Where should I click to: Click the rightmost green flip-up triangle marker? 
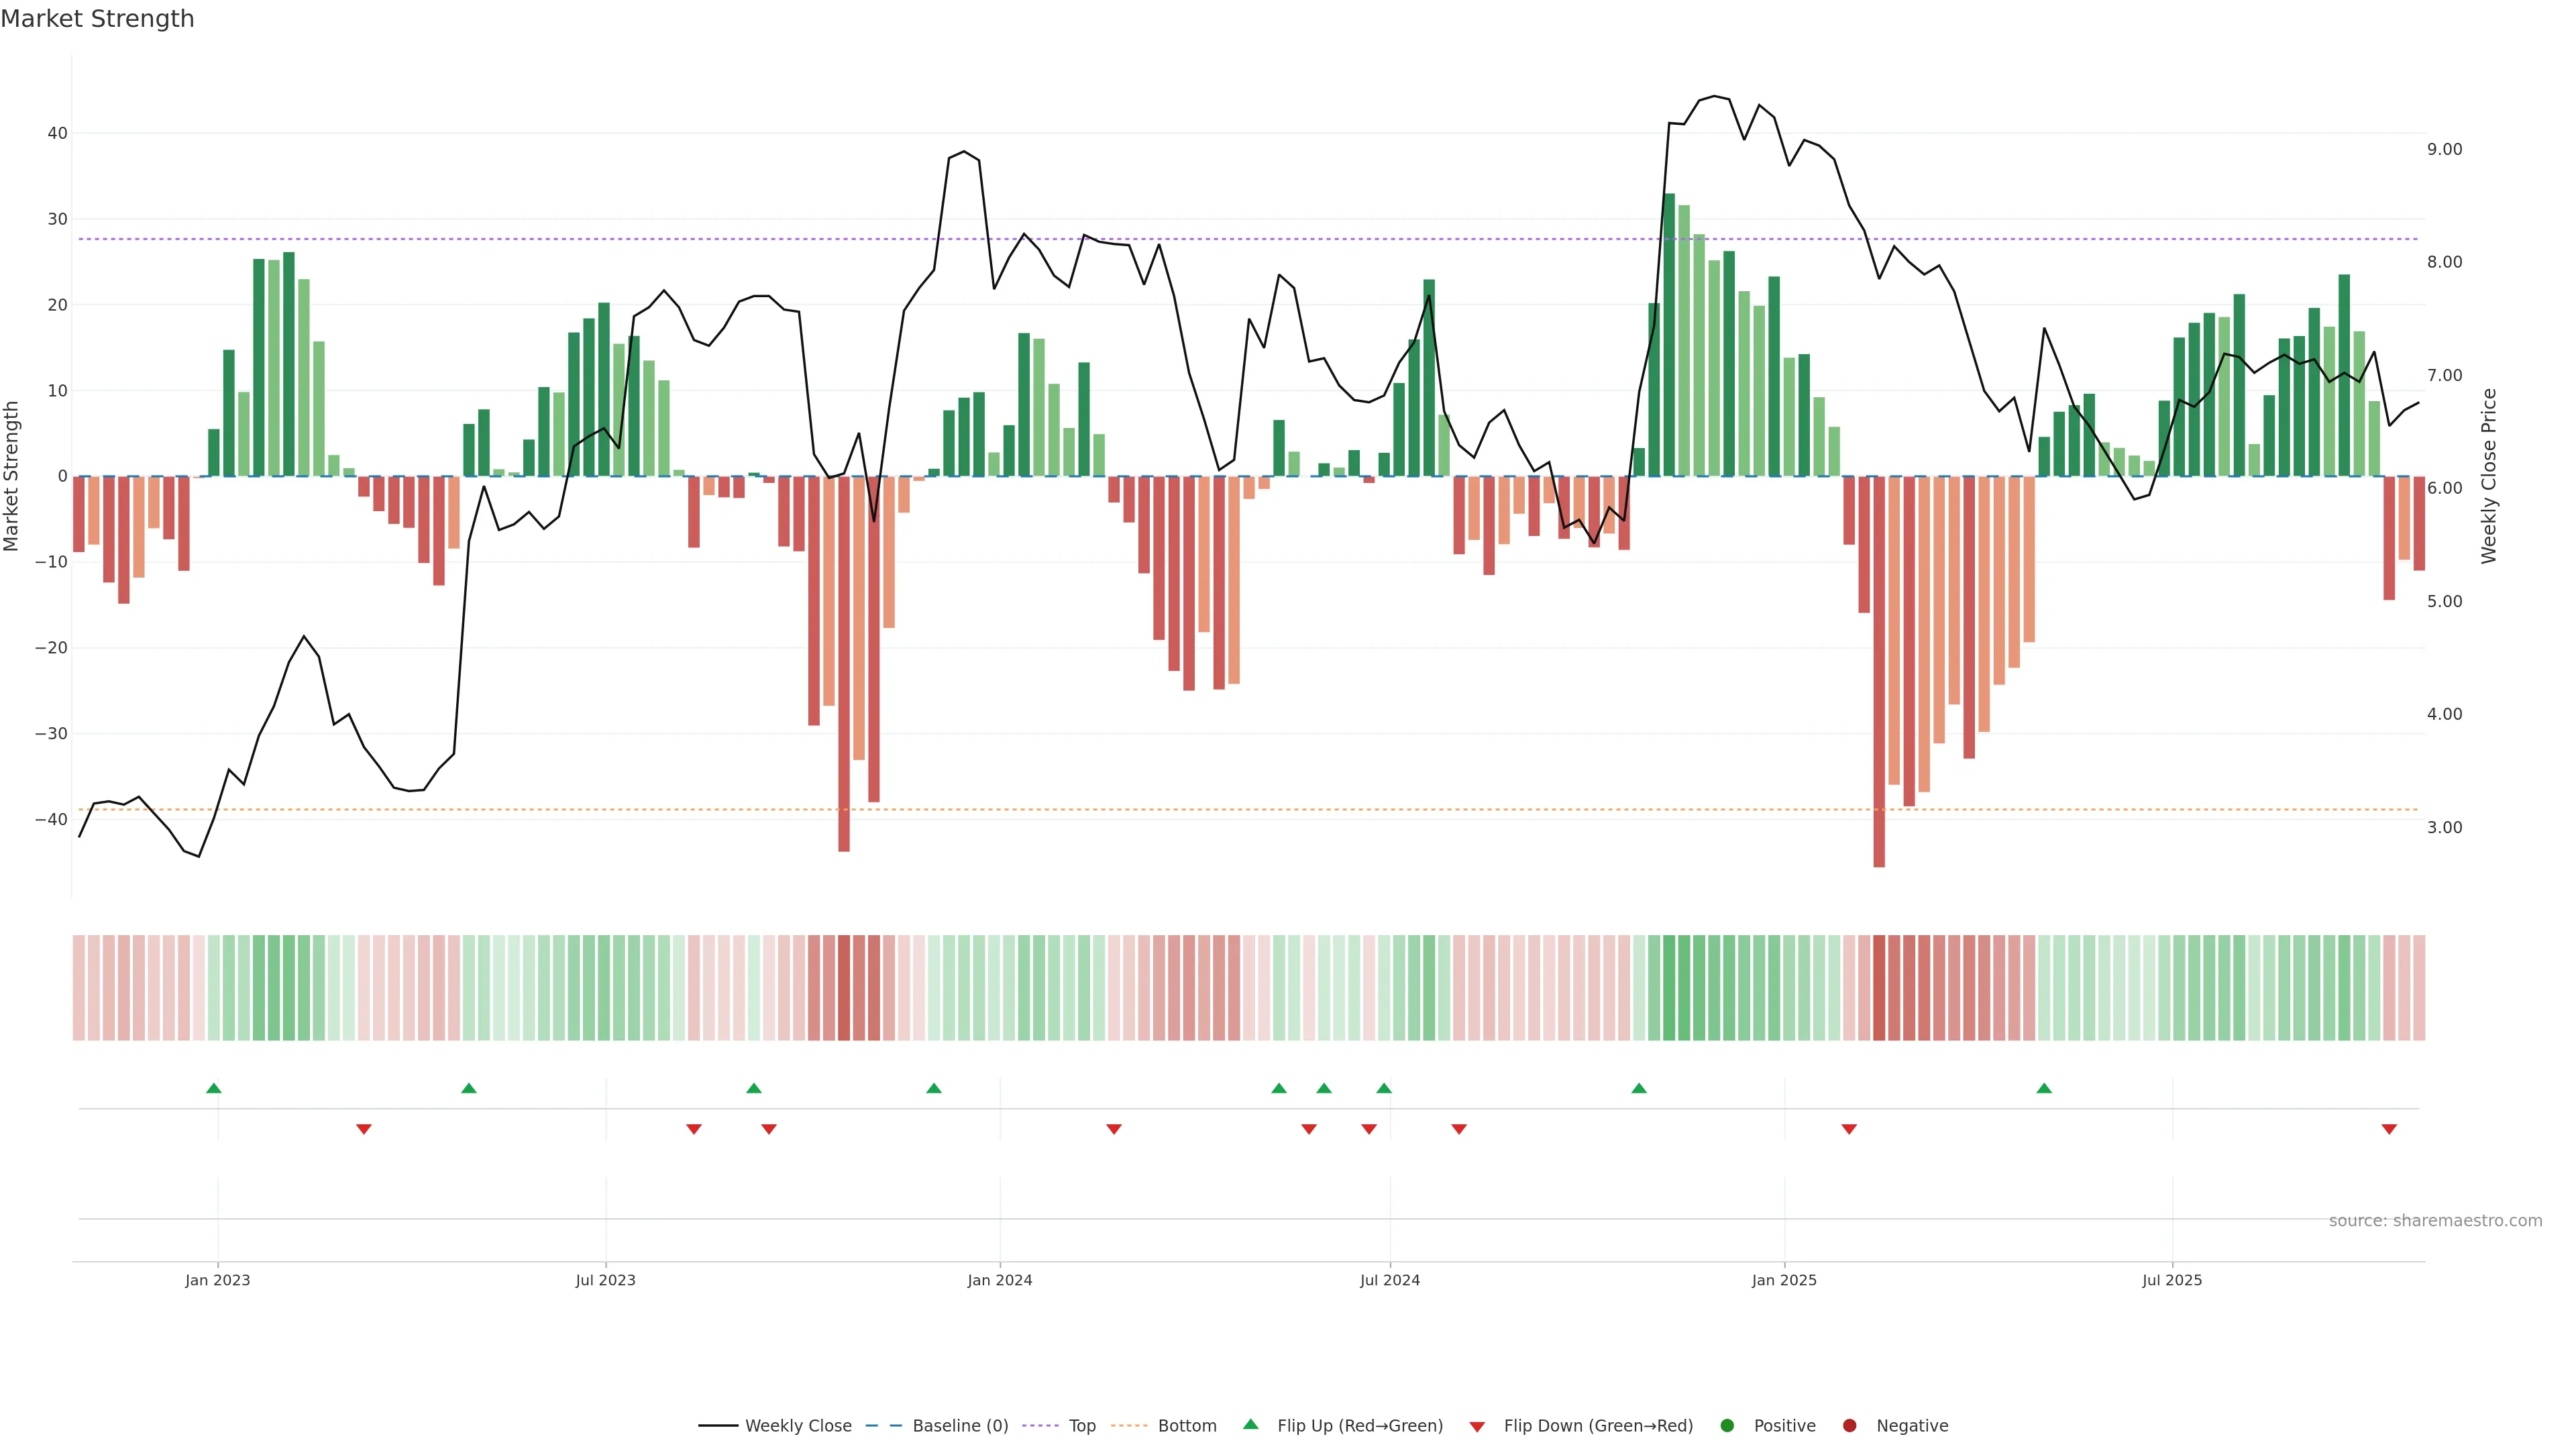[2044, 1088]
